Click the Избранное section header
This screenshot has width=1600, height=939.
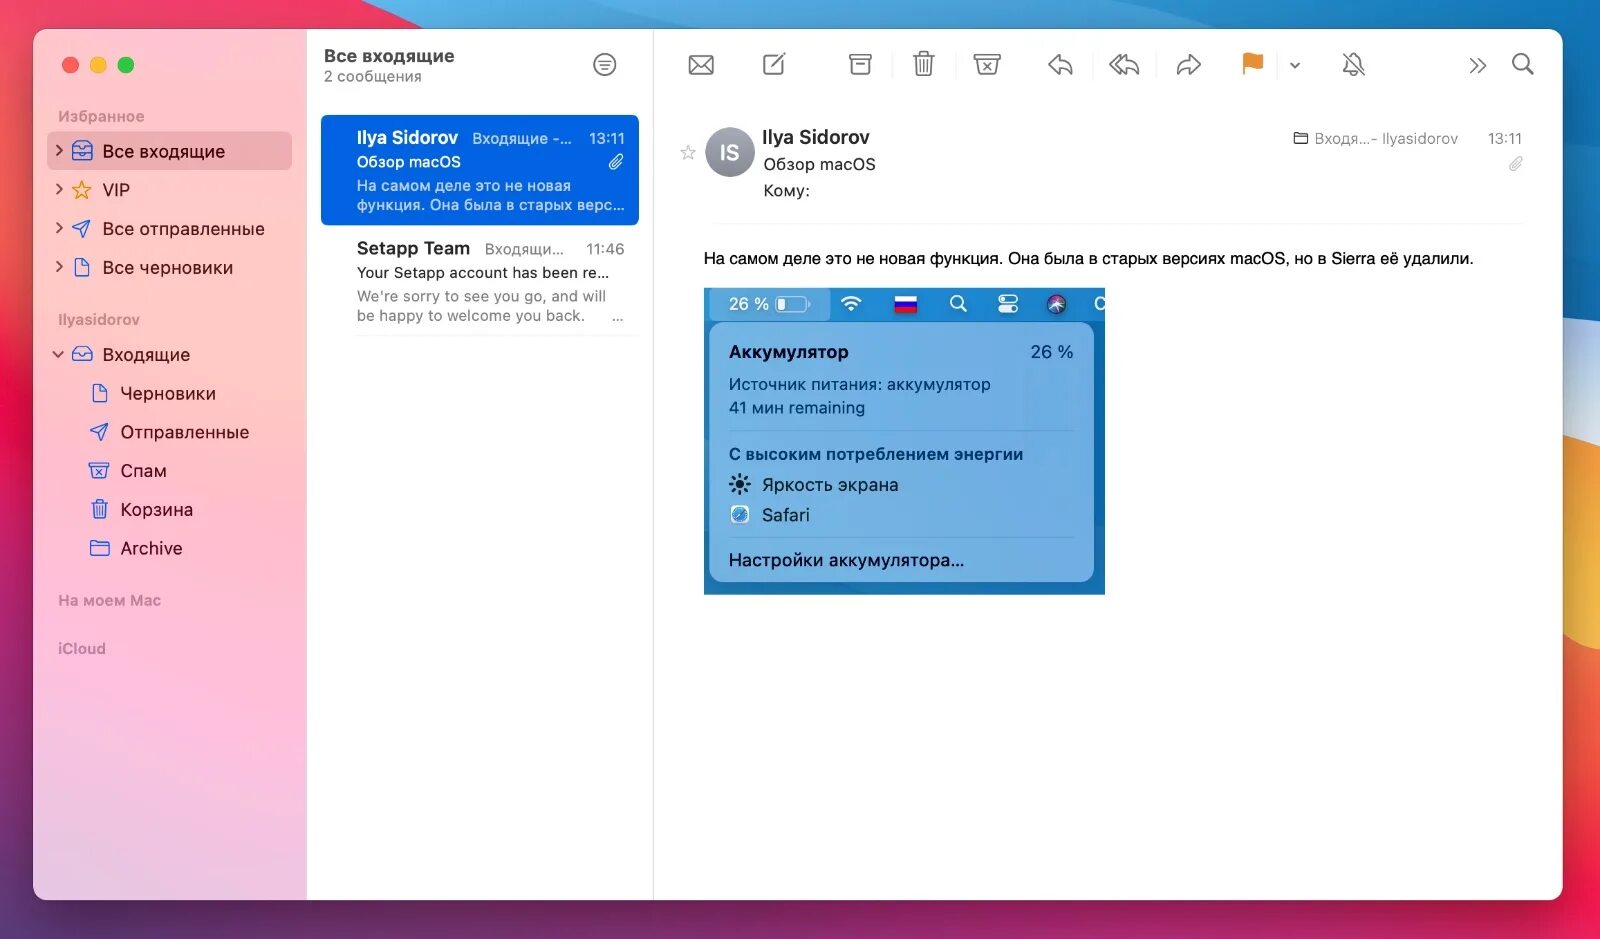pos(101,116)
